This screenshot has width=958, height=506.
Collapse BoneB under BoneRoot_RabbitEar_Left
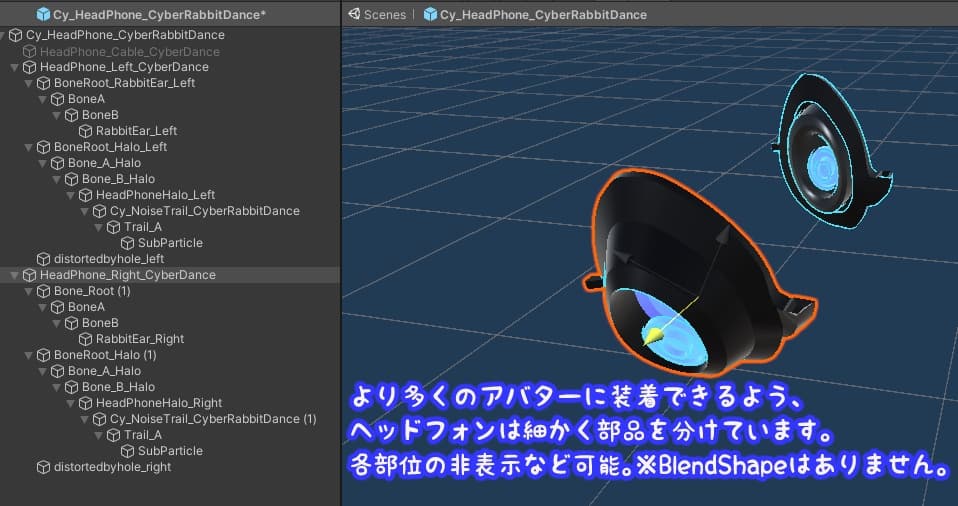[57, 115]
